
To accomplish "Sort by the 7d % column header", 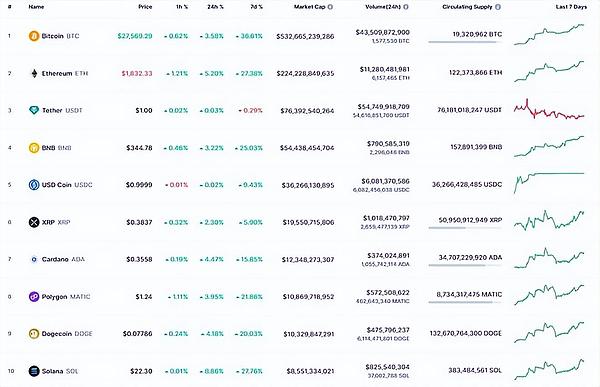I will 256,7.
